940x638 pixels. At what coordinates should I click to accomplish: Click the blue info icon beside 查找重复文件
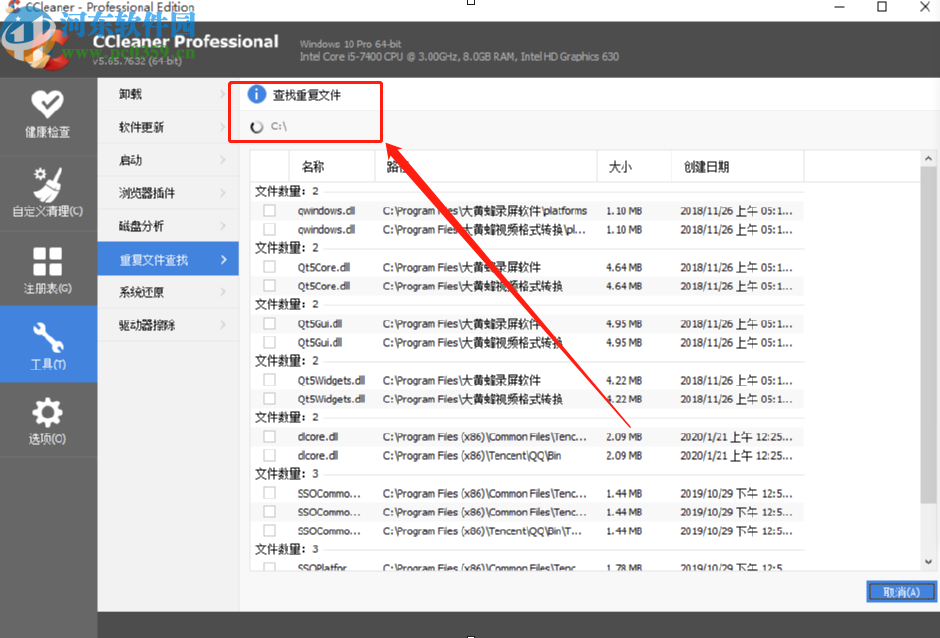pyautogui.click(x=257, y=94)
